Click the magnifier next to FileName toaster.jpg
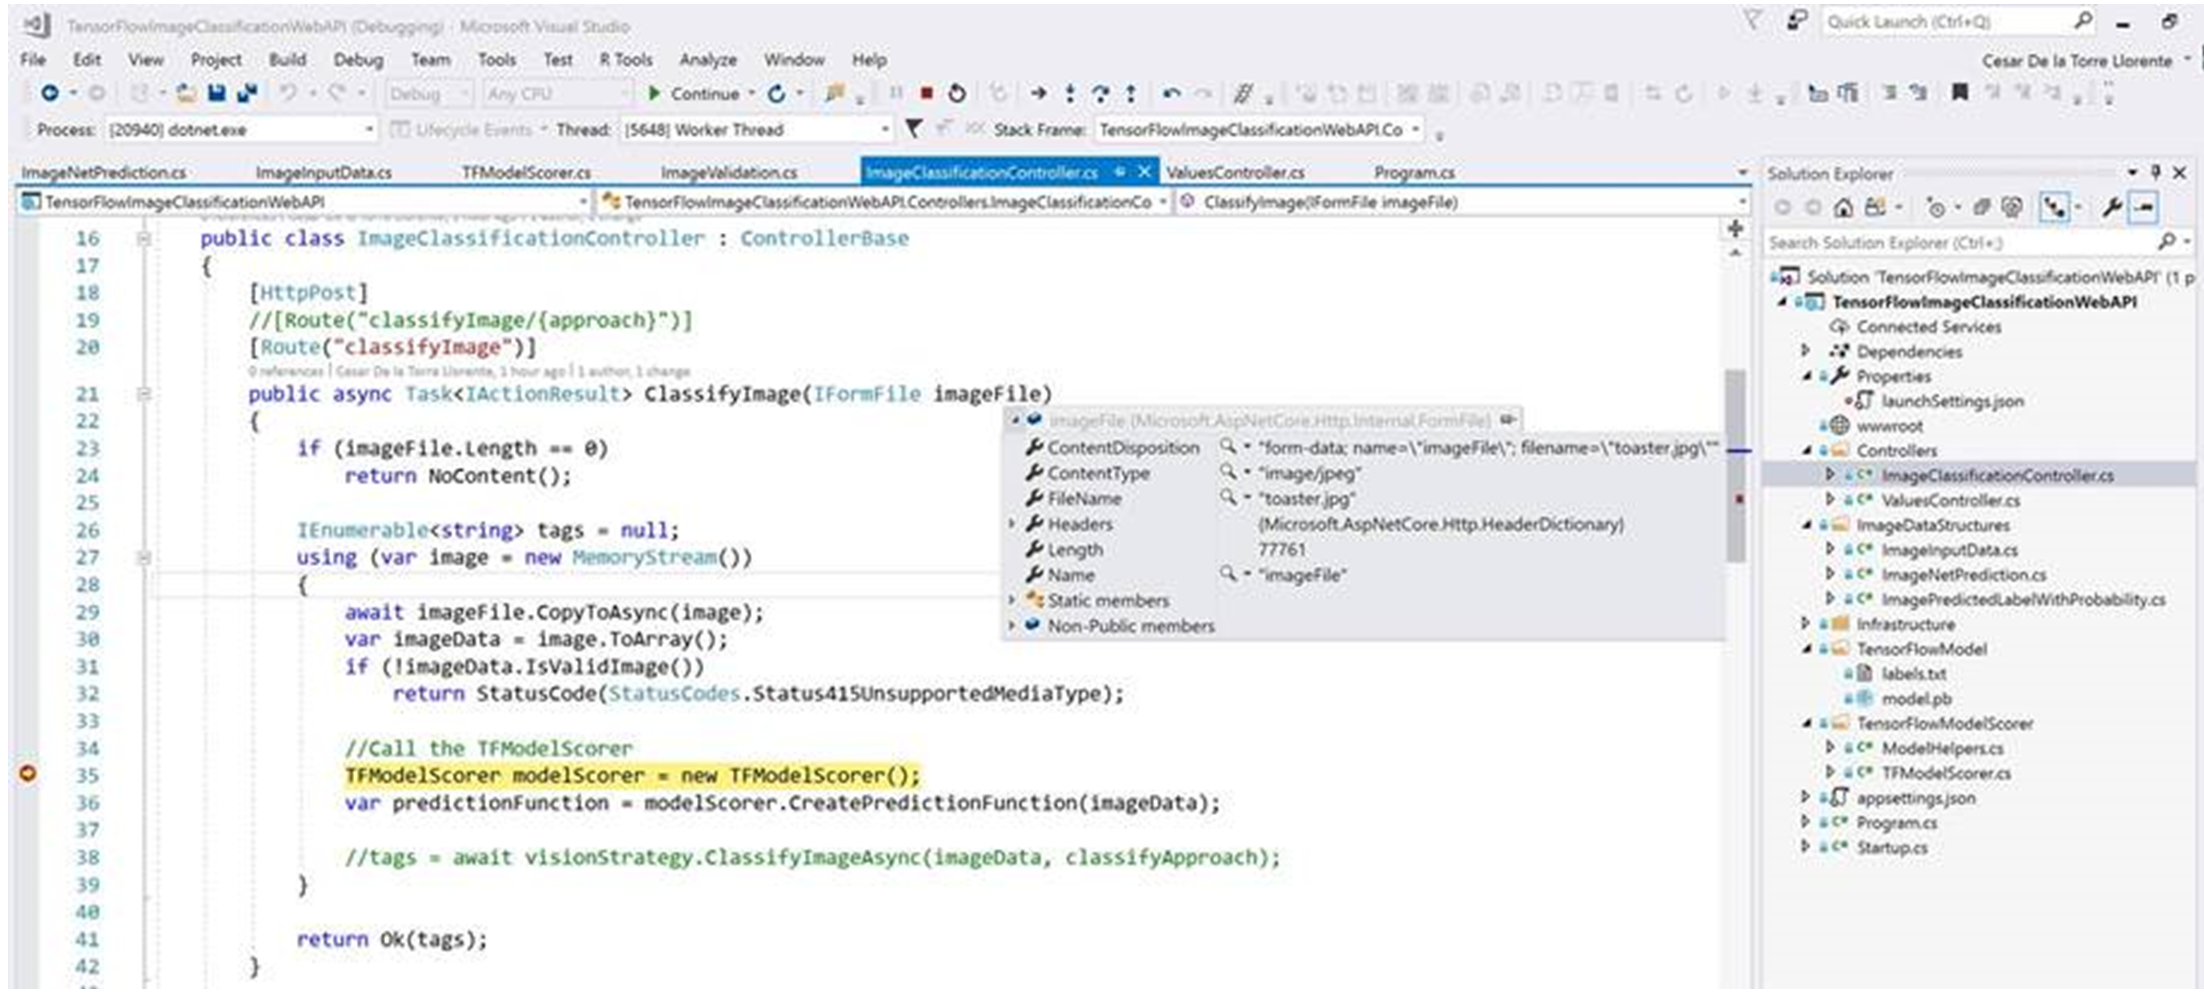The image size is (2204, 996). click(x=1228, y=498)
